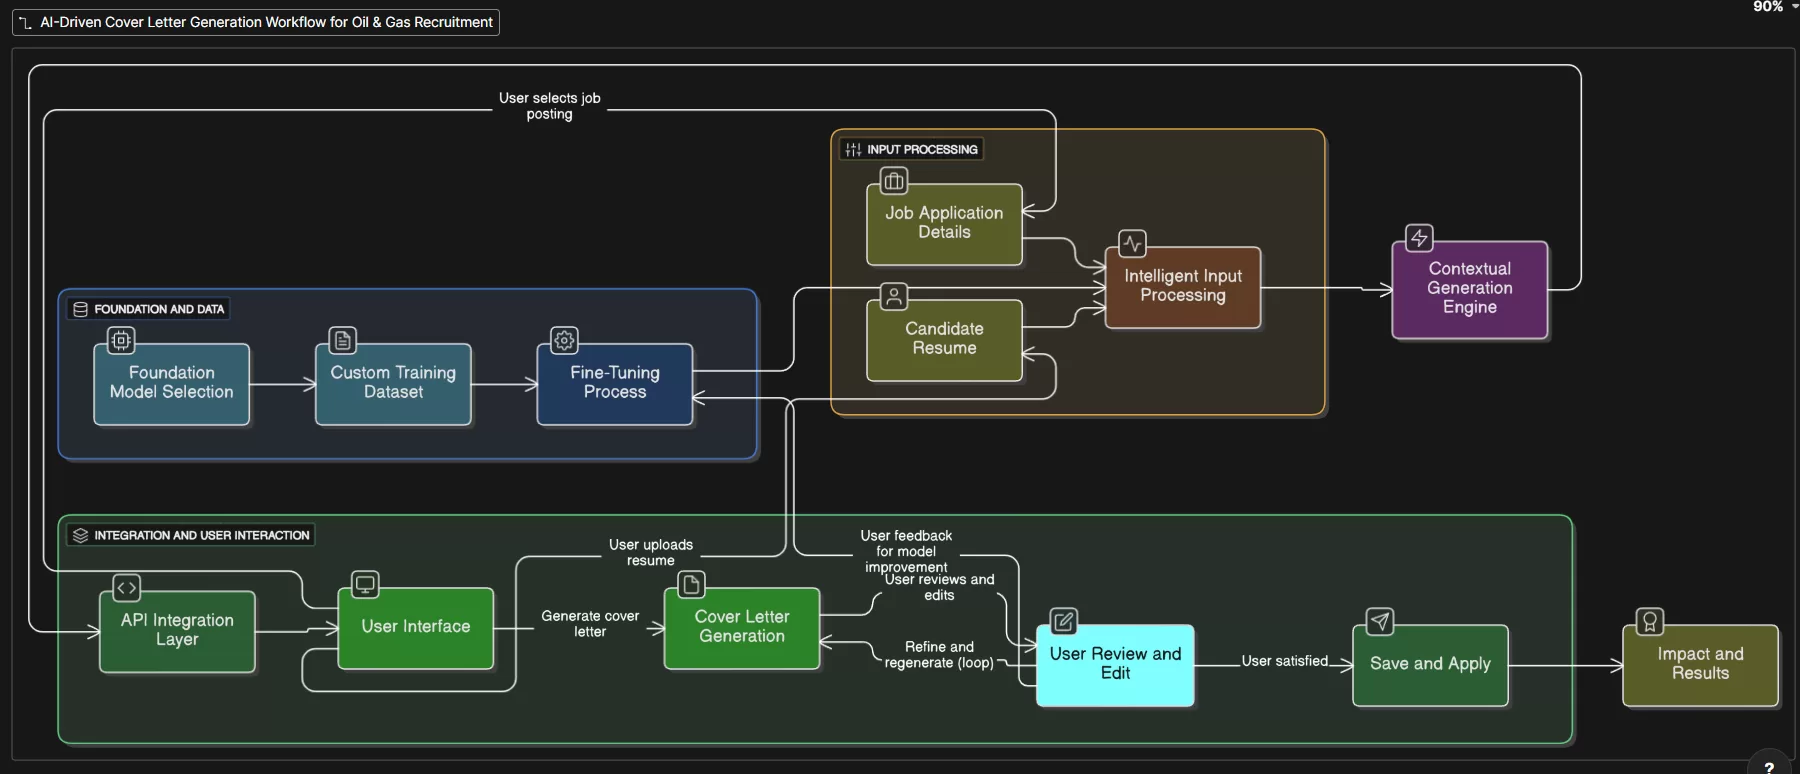Click the chip icon above Foundation Model Selection
The width and height of the screenshot is (1800, 774).
121,341
